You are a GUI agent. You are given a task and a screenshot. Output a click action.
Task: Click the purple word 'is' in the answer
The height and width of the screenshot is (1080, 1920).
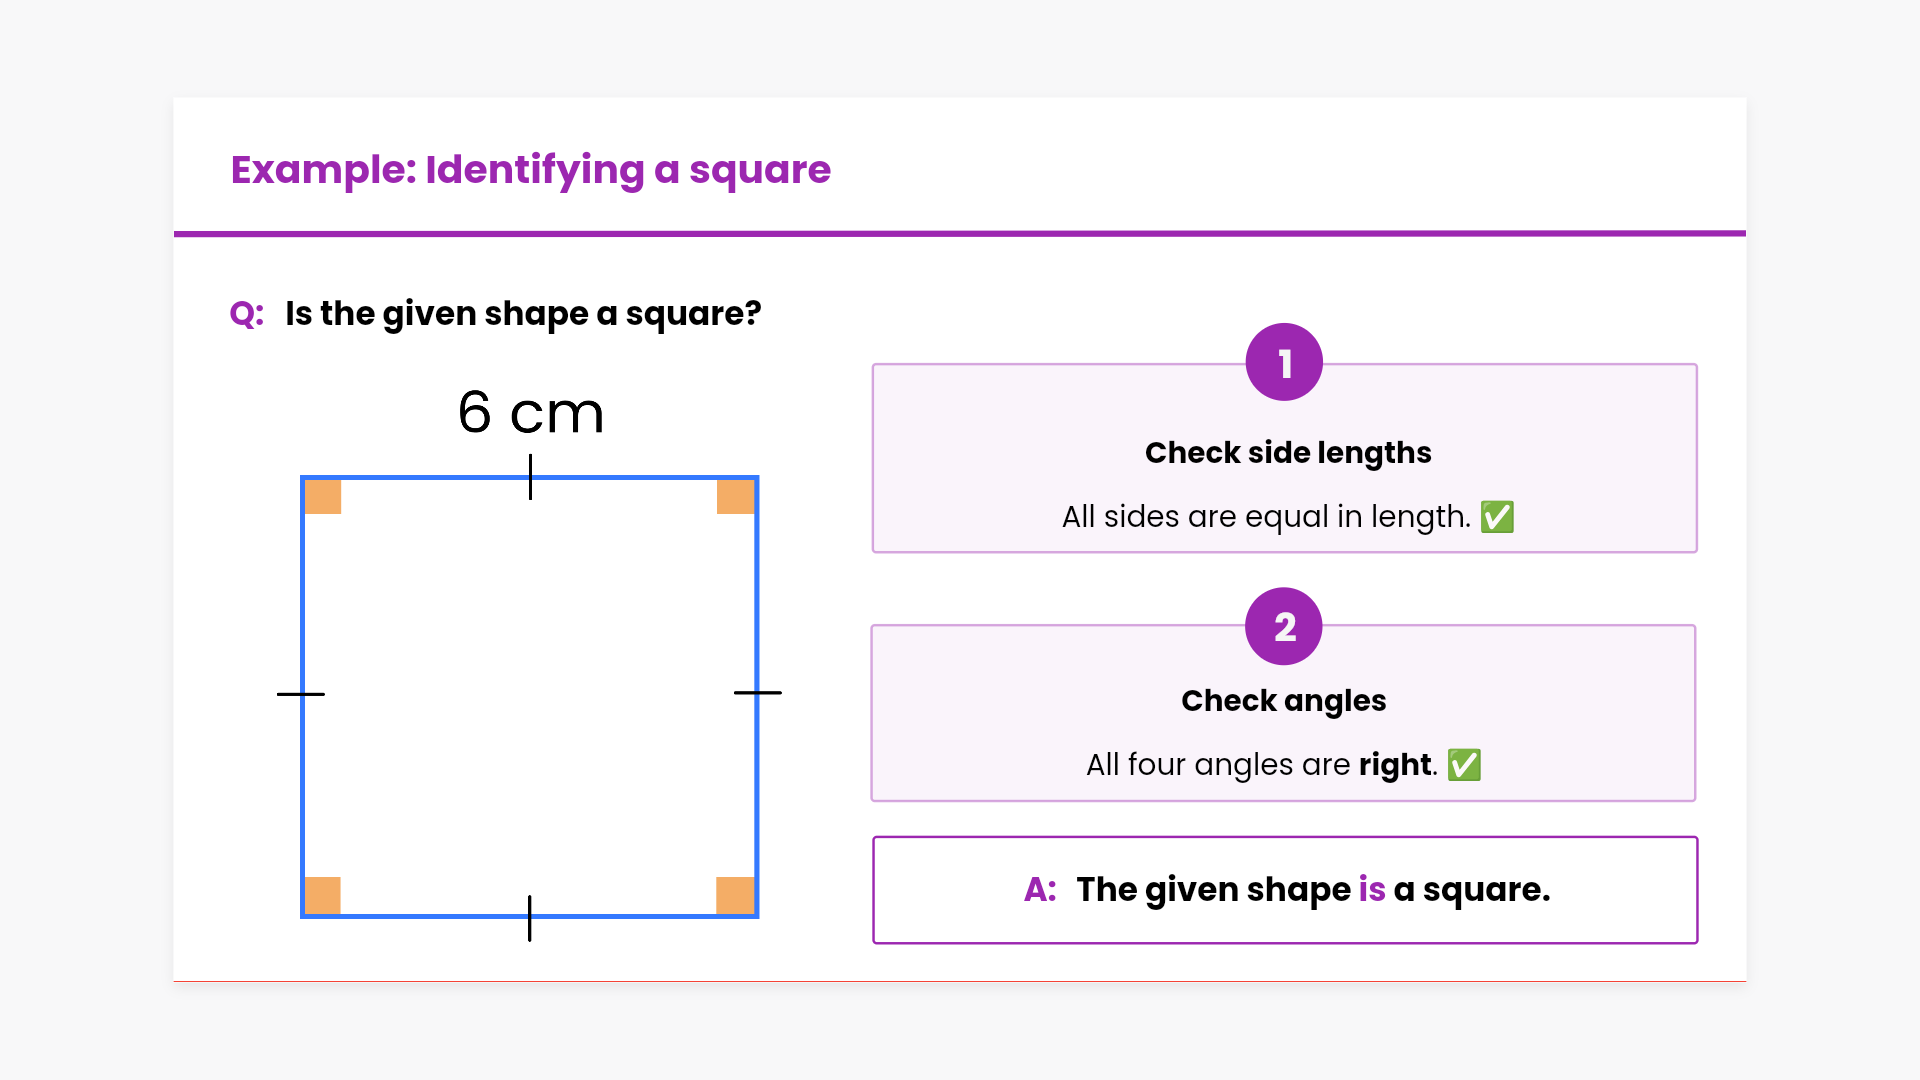point(1372,890)
